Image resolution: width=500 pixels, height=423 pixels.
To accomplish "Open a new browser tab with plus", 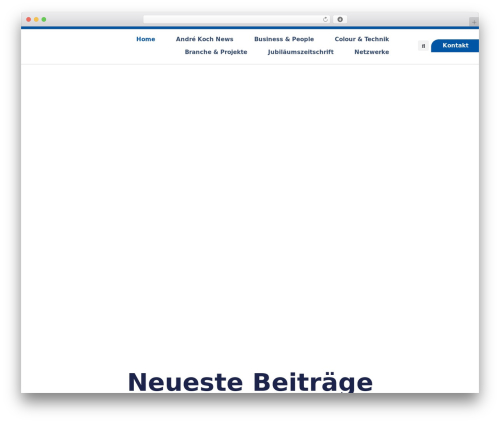I will [474, 22].
